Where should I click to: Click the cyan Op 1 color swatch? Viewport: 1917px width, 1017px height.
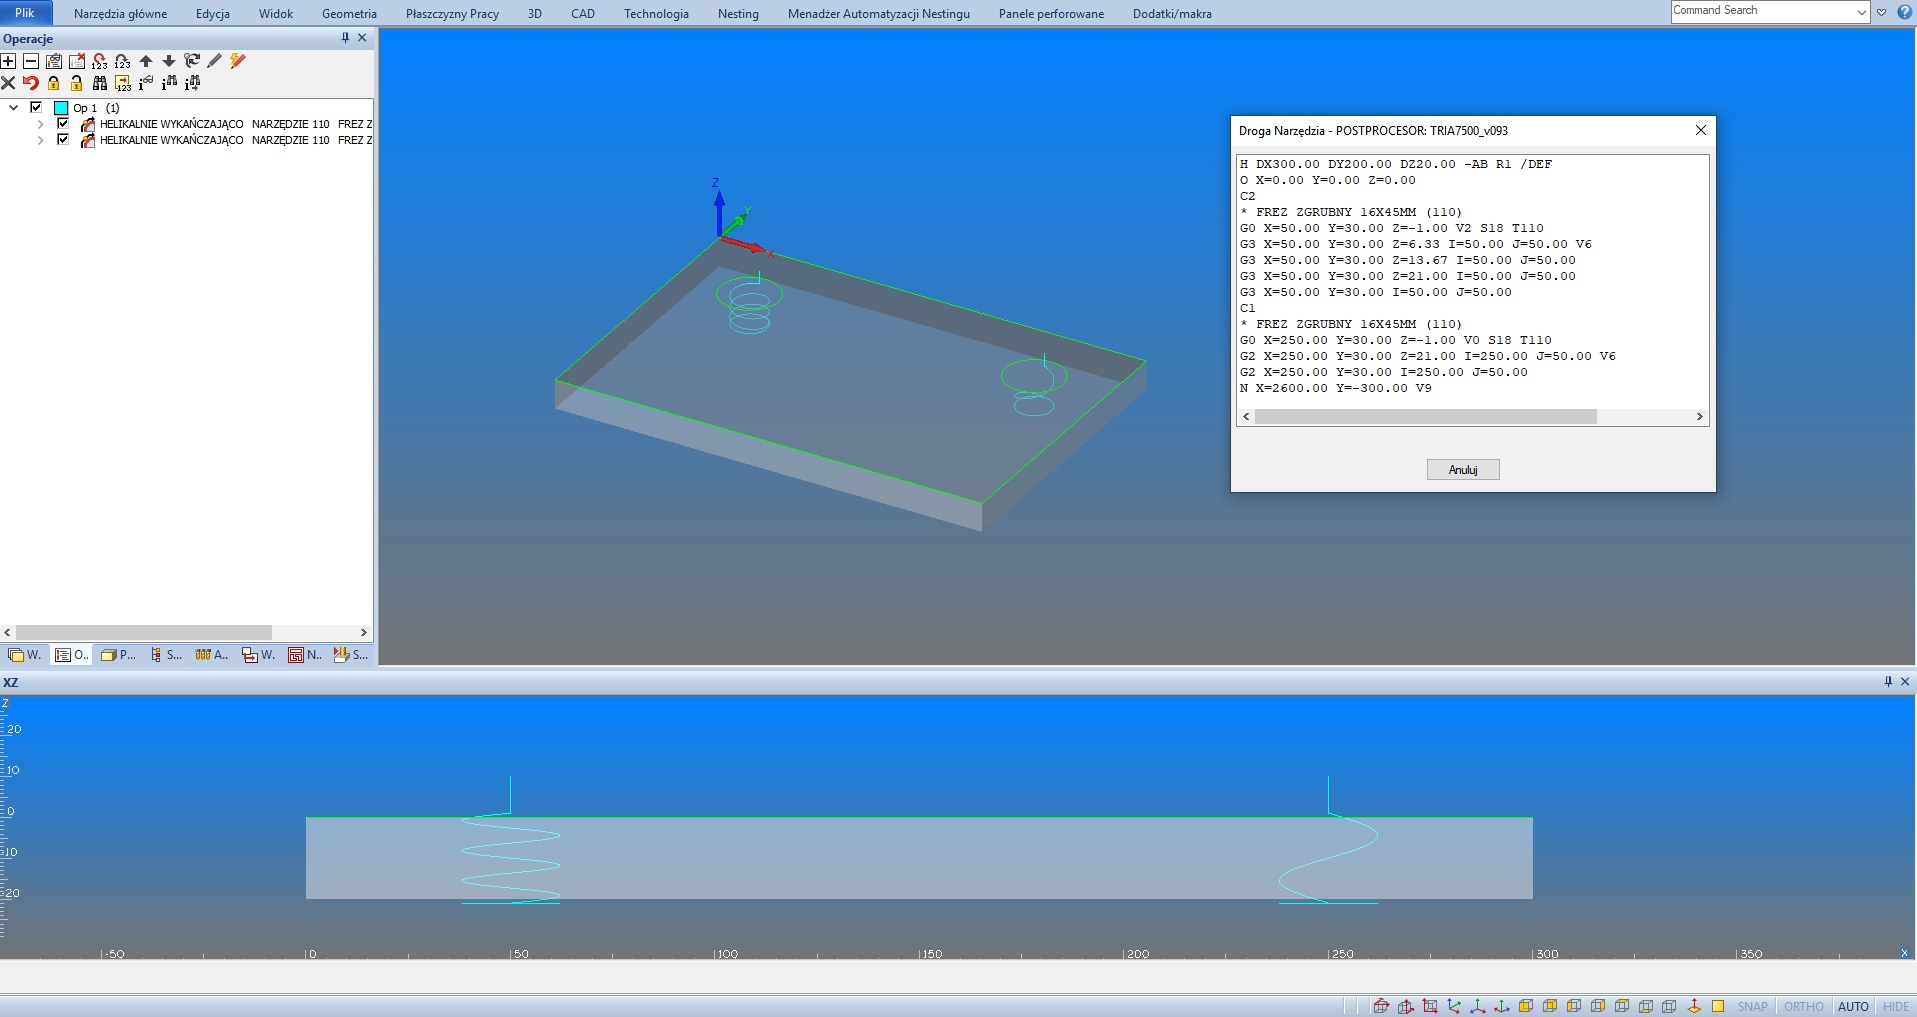61,107
